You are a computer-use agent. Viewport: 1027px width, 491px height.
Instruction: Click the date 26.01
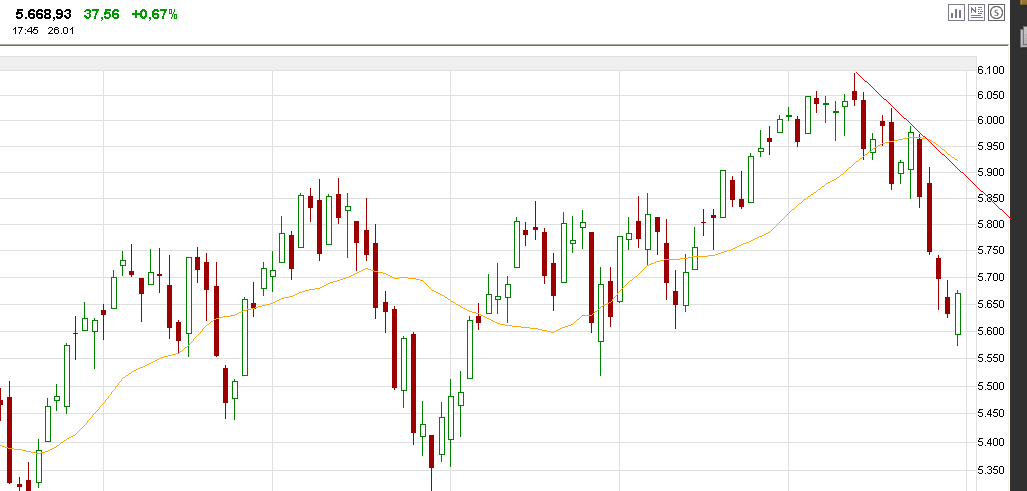pos(61,31)
